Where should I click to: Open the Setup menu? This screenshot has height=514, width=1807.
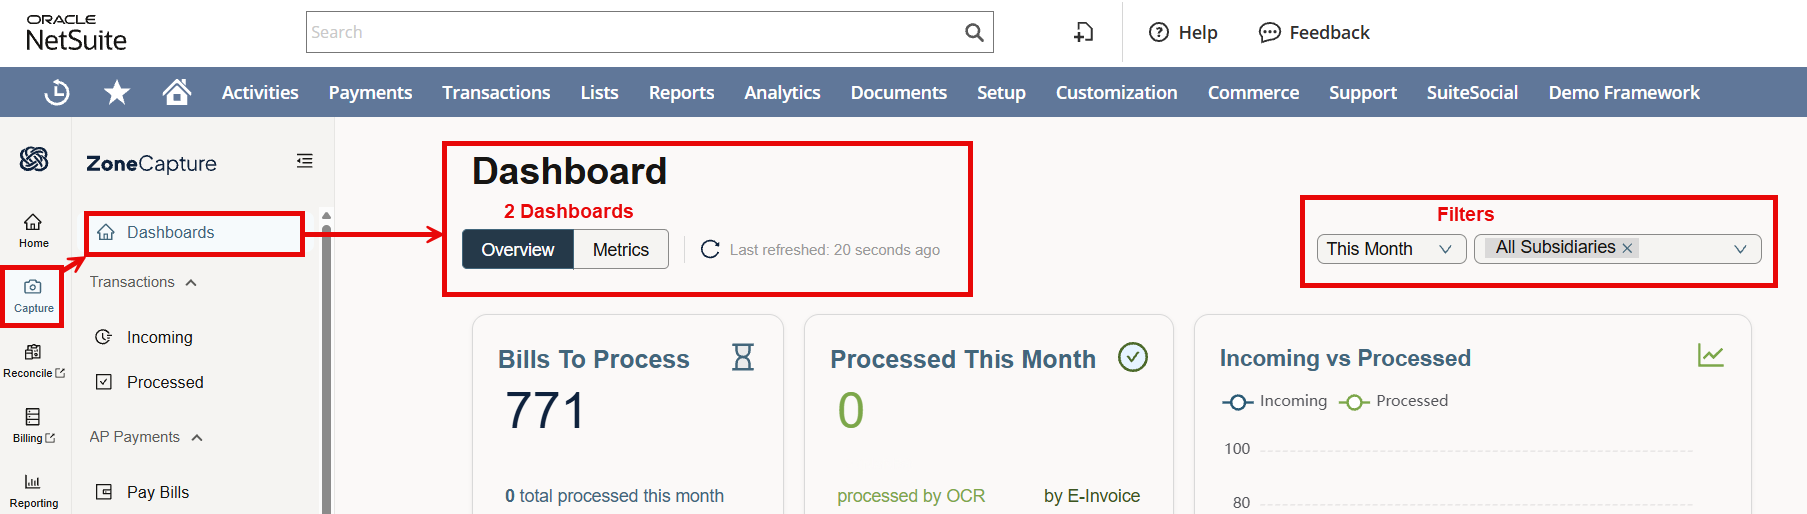[x=1001, y=92]
